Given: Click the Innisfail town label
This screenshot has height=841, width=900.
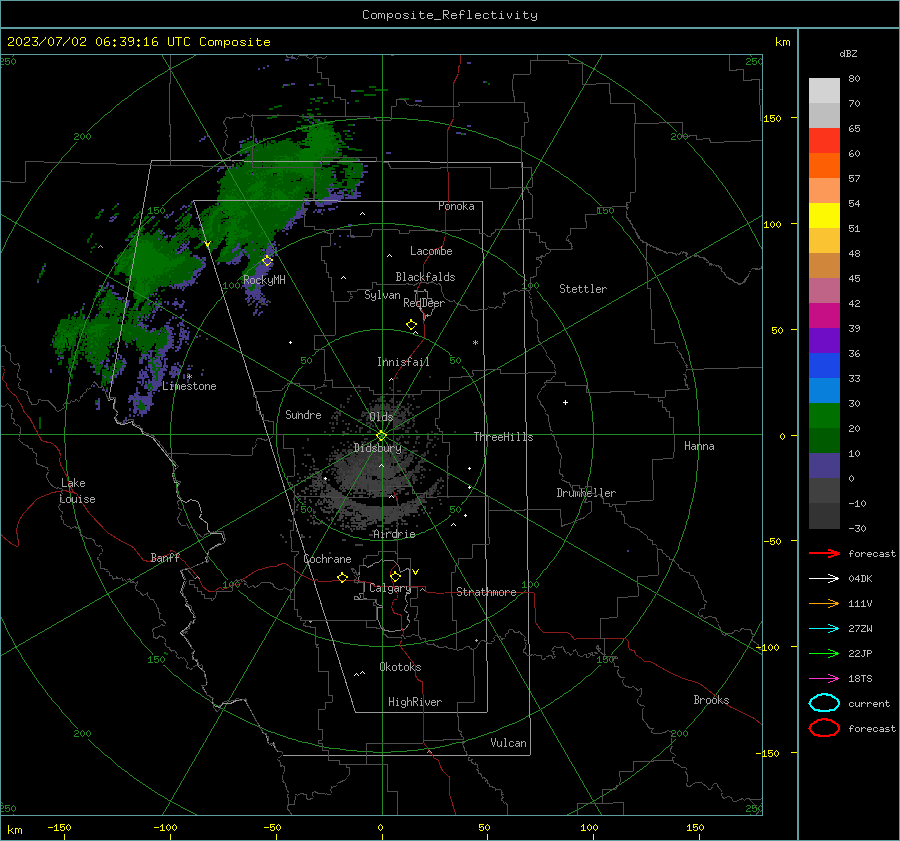Looking at the screenshot, I should (x=403, y=362).
